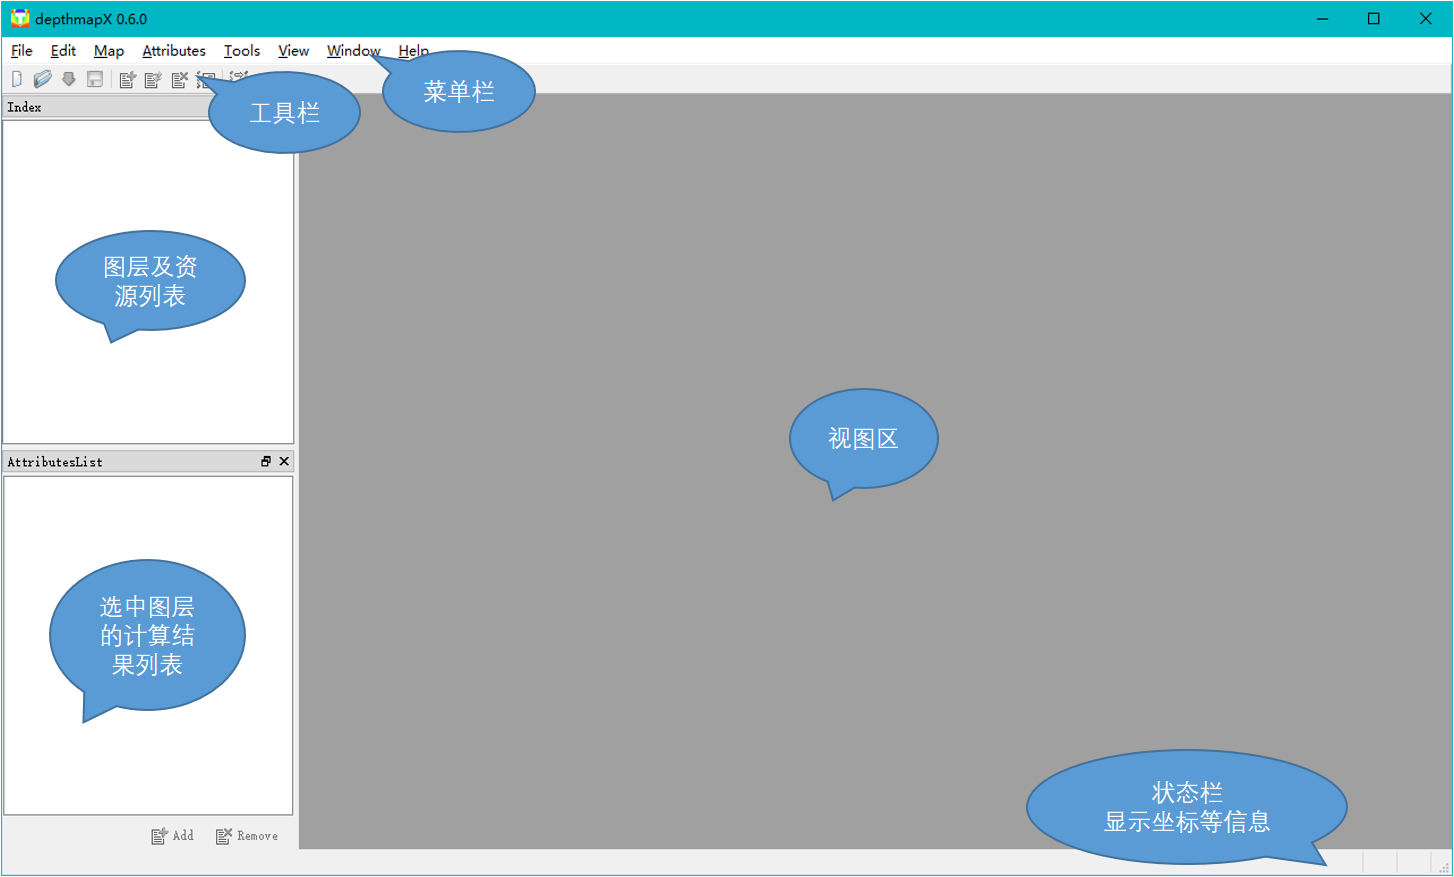1454x877 pixels.
Task: Import a map with the arrow icon
Action: (68, 79)
